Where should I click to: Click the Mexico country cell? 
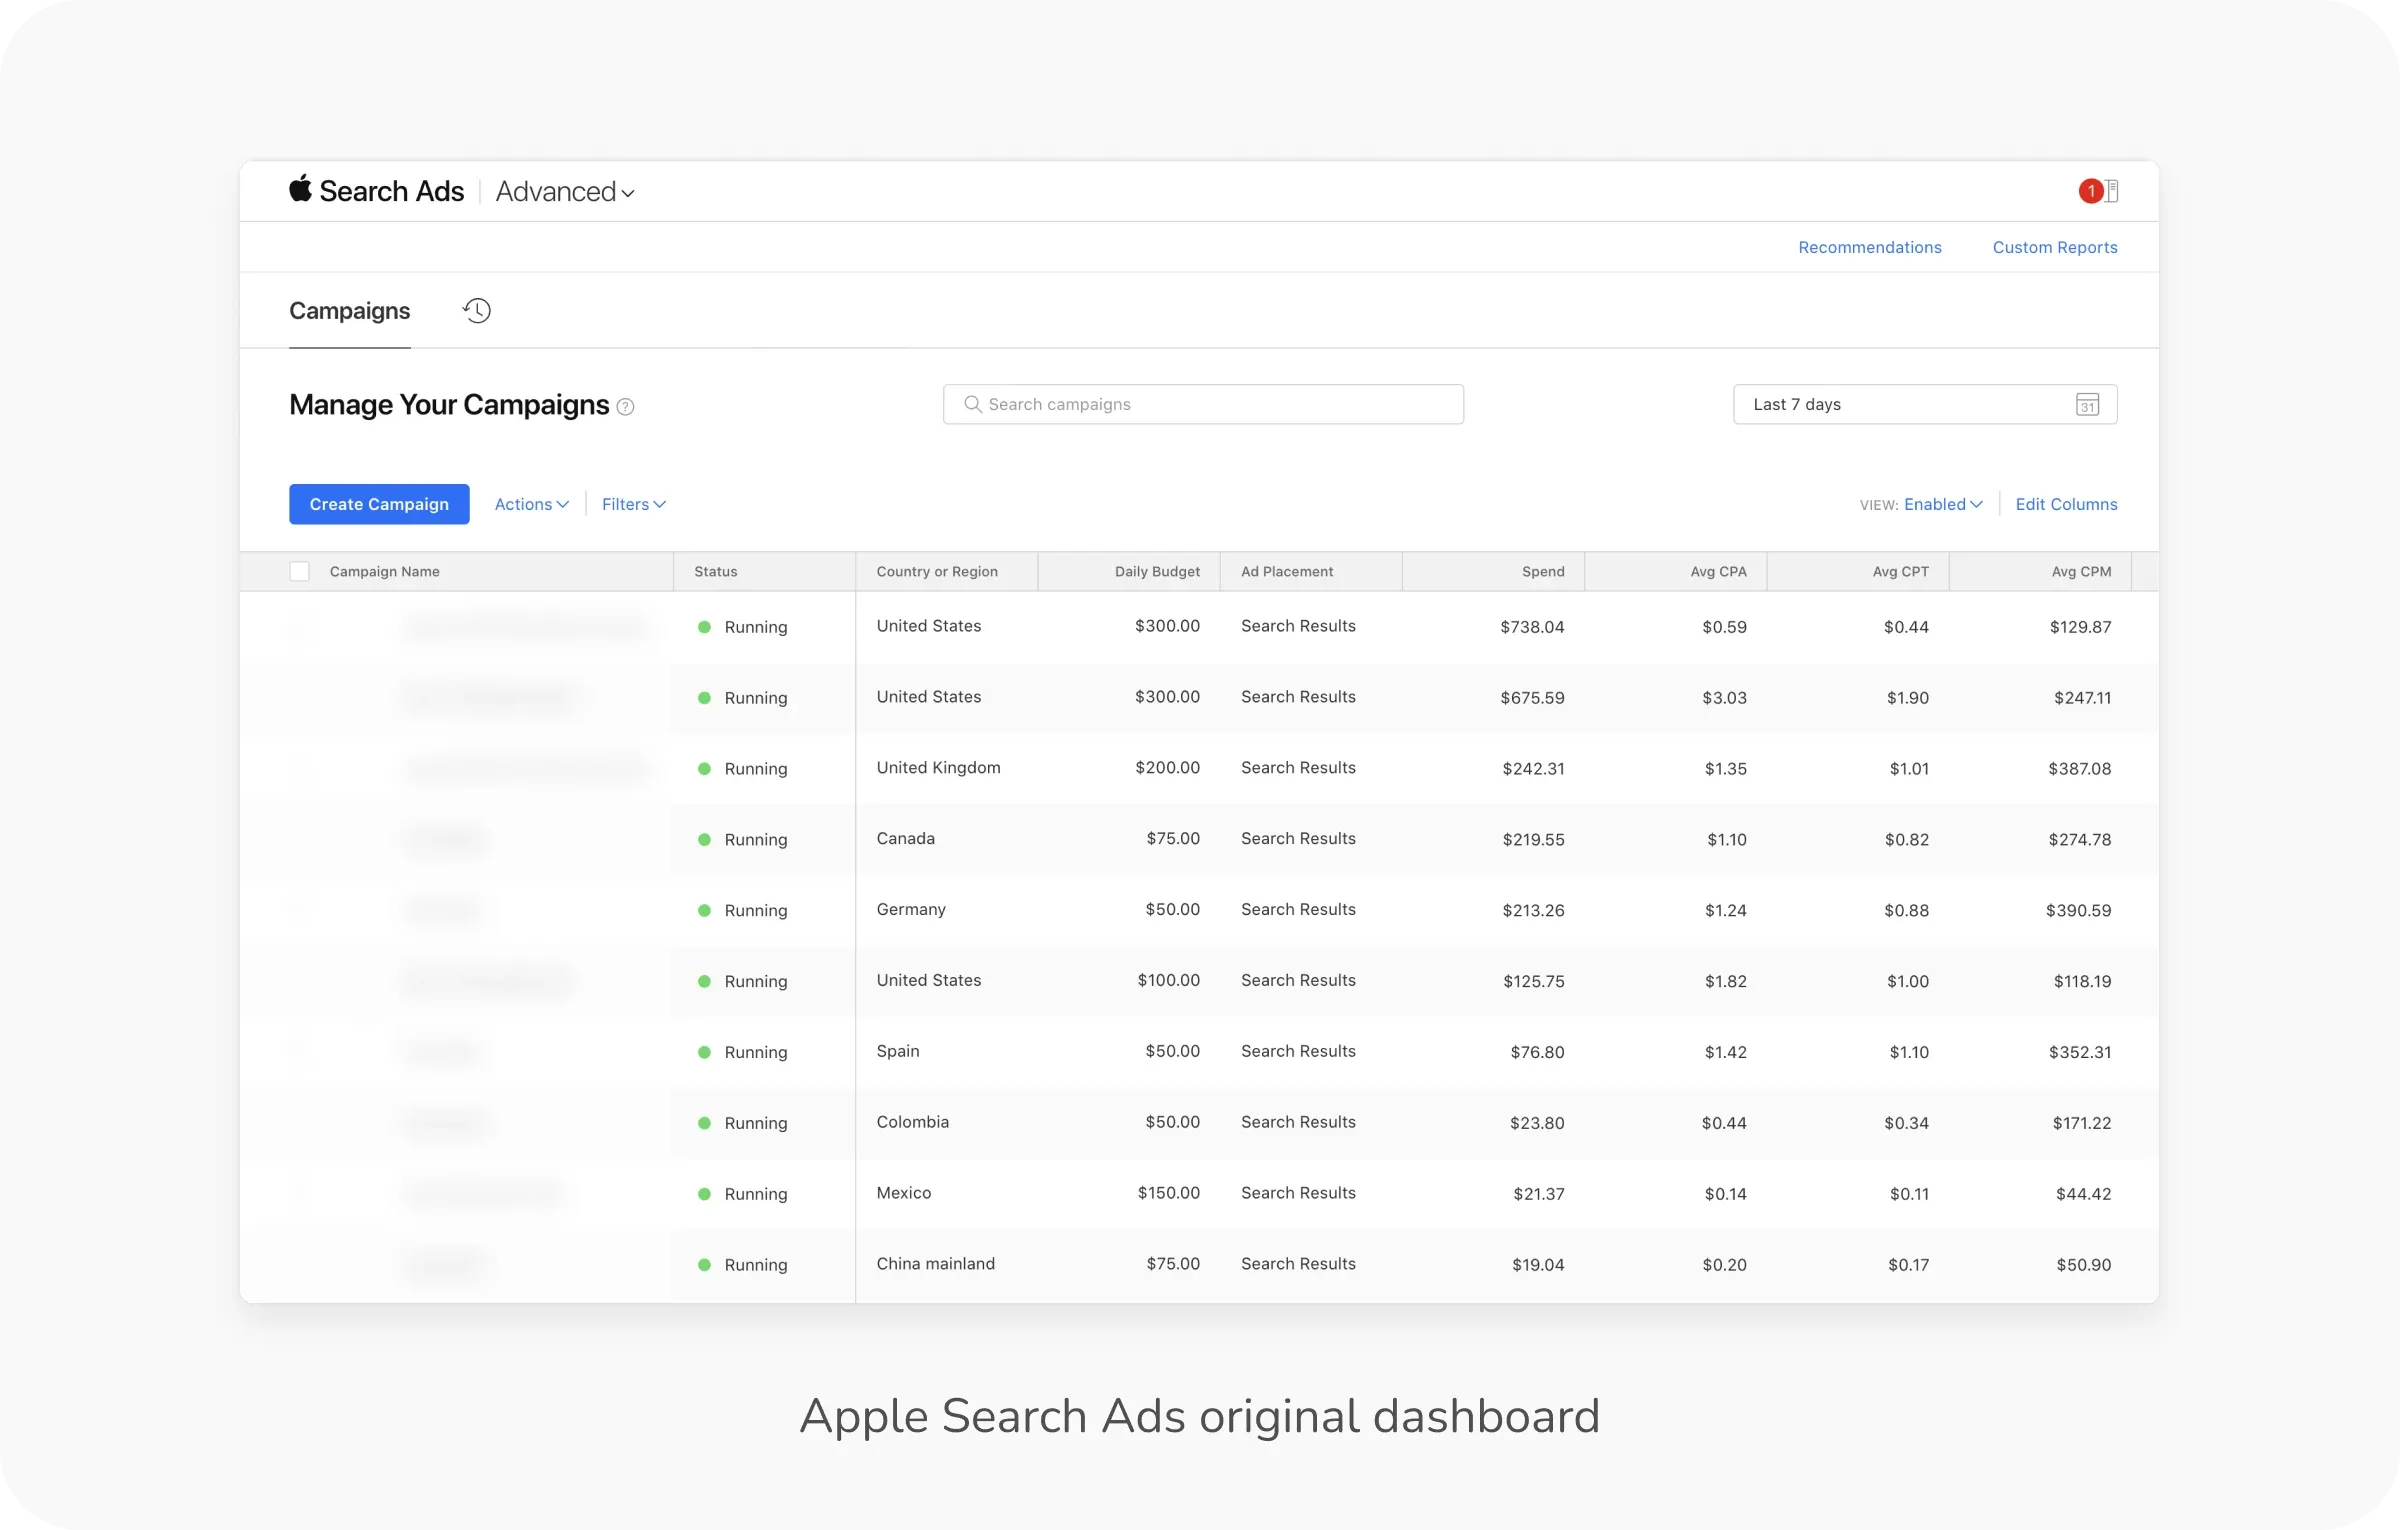point(904,1193)
